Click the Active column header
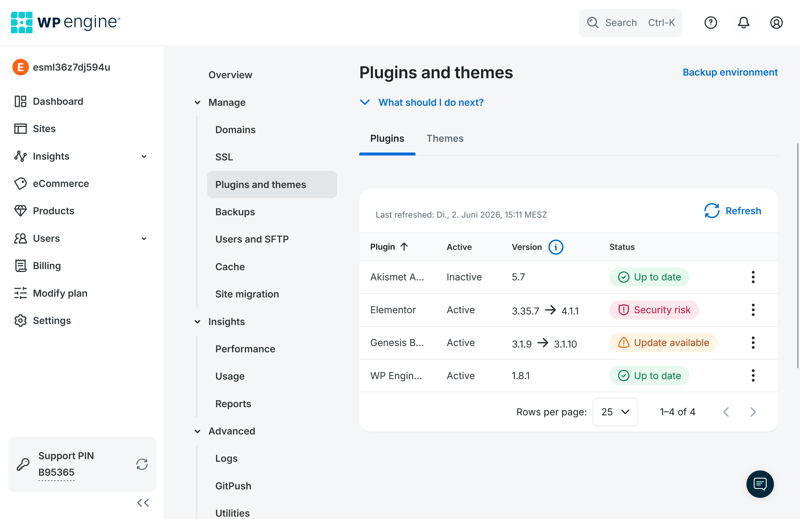800x519 pixels. [459, 247]
